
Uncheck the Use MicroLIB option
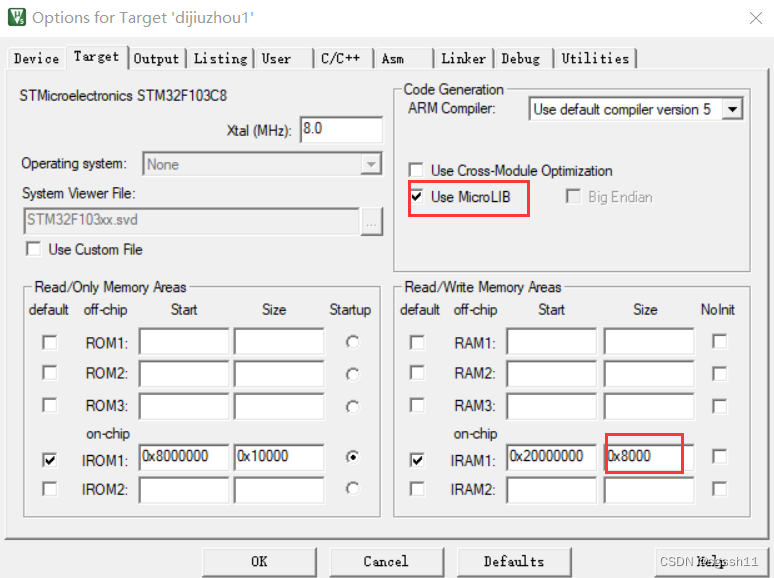tap(417, 197)
